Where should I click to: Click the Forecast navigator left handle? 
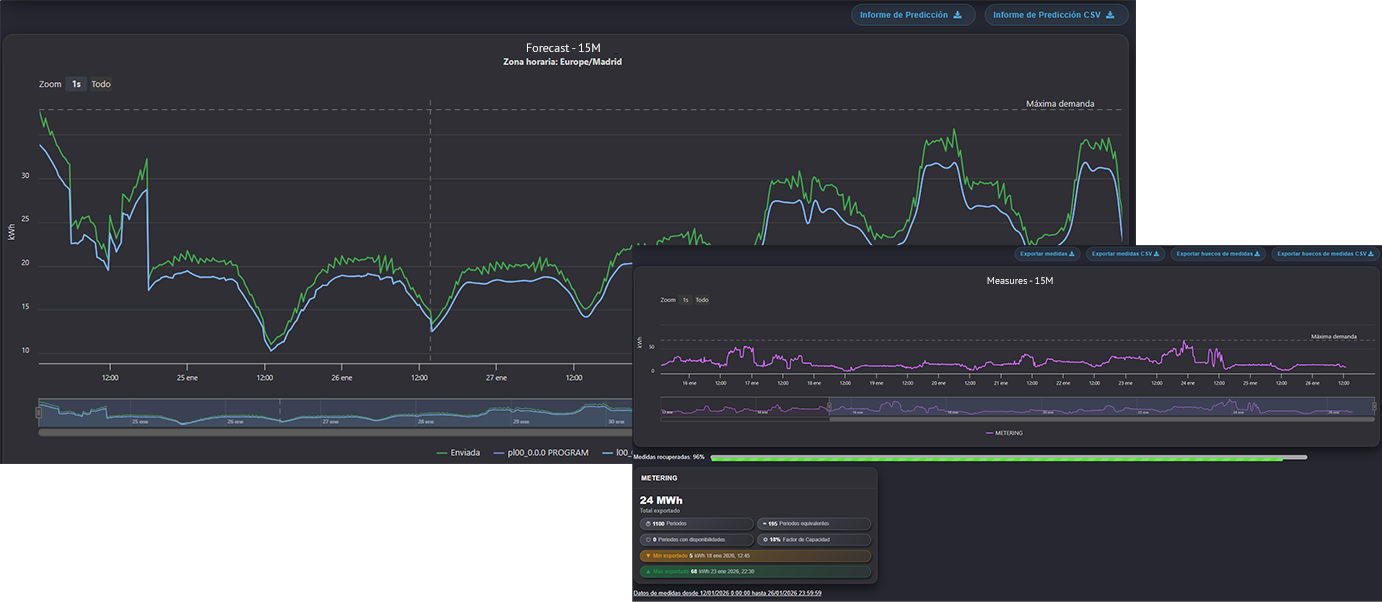40,411
